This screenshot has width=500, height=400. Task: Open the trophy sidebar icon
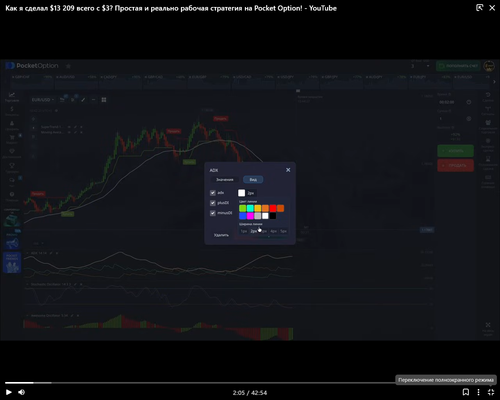coord(12,167)
